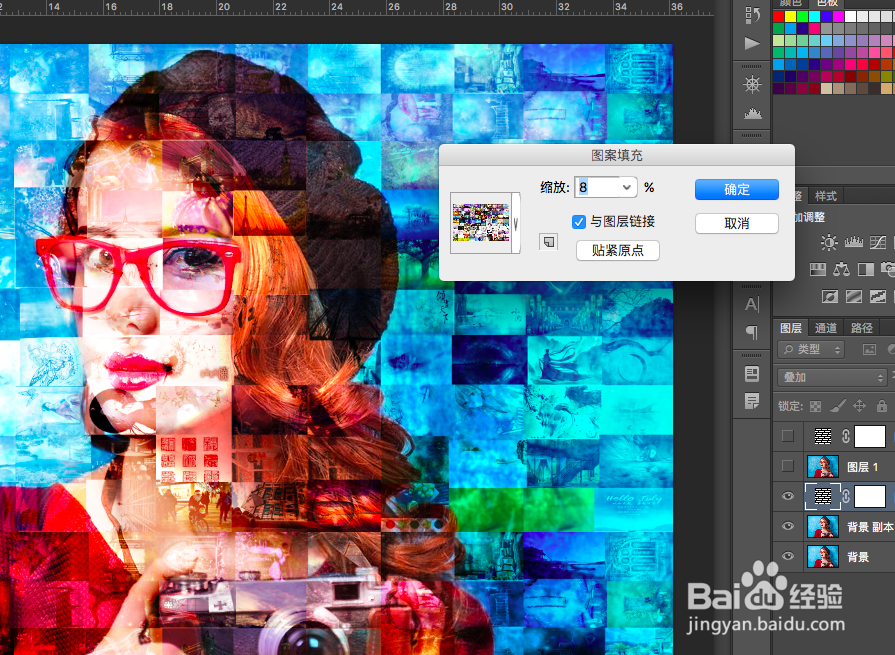Switch to the 通道 tab

tap(825, 328)
